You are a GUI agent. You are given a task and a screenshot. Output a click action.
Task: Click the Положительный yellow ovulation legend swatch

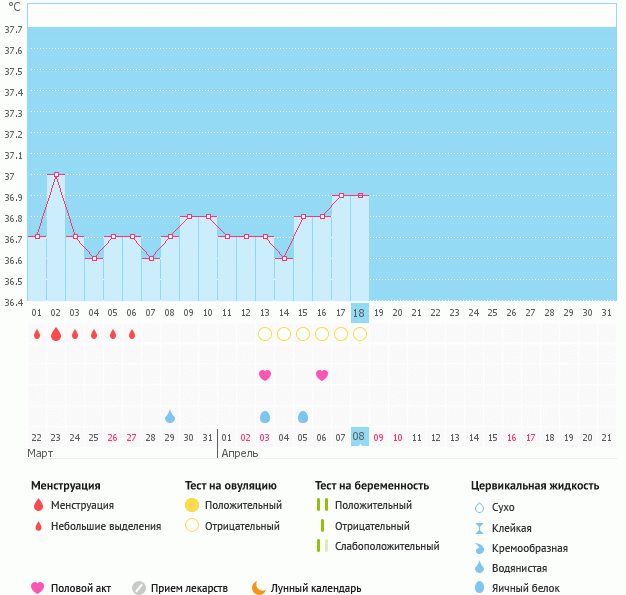click(192, 506)
